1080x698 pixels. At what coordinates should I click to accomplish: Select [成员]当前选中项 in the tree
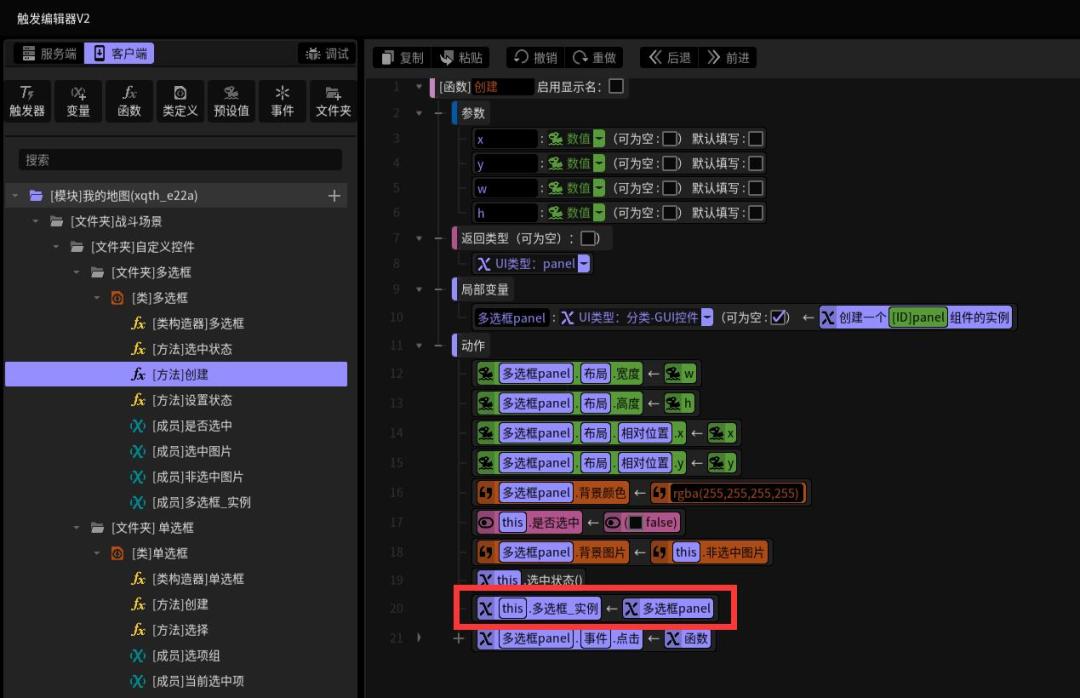[198, 681]
